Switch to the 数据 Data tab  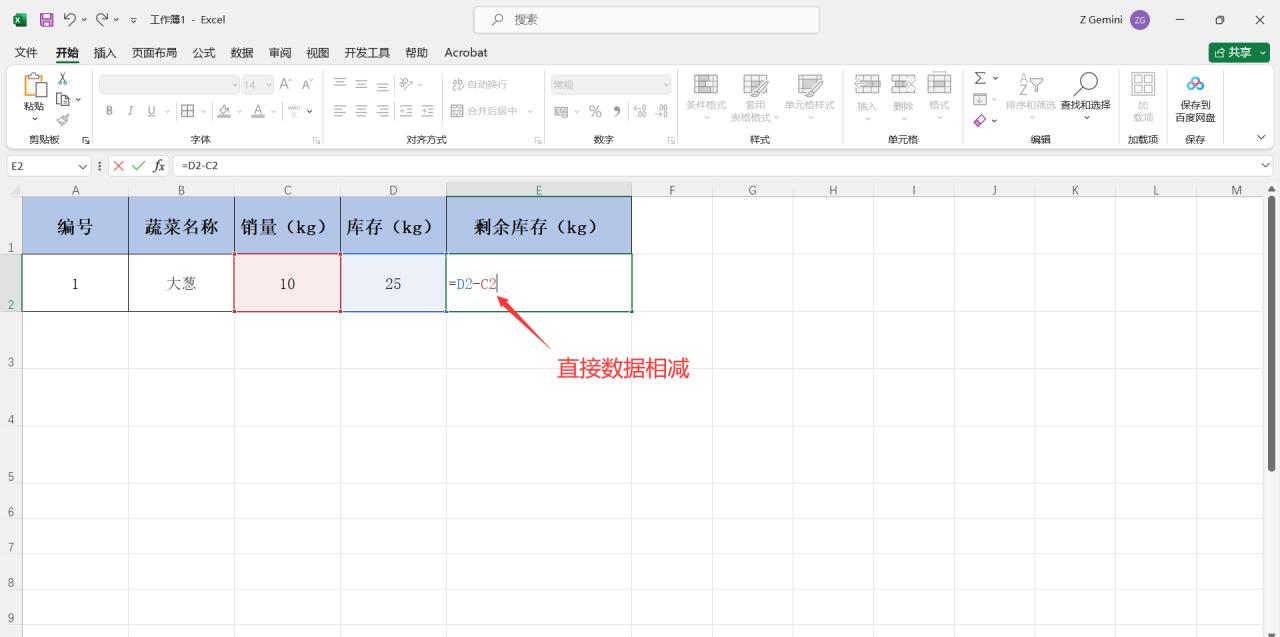coord(242,52)
